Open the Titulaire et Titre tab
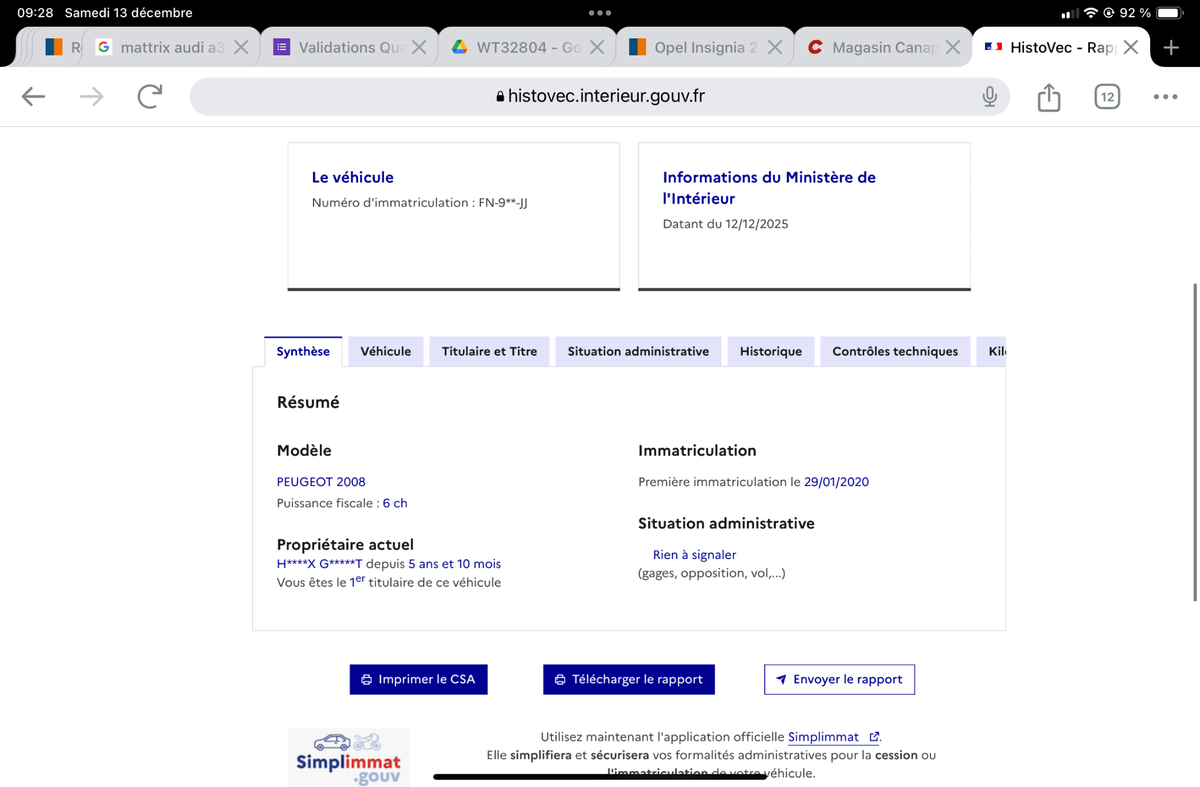 tap(489, 351)
